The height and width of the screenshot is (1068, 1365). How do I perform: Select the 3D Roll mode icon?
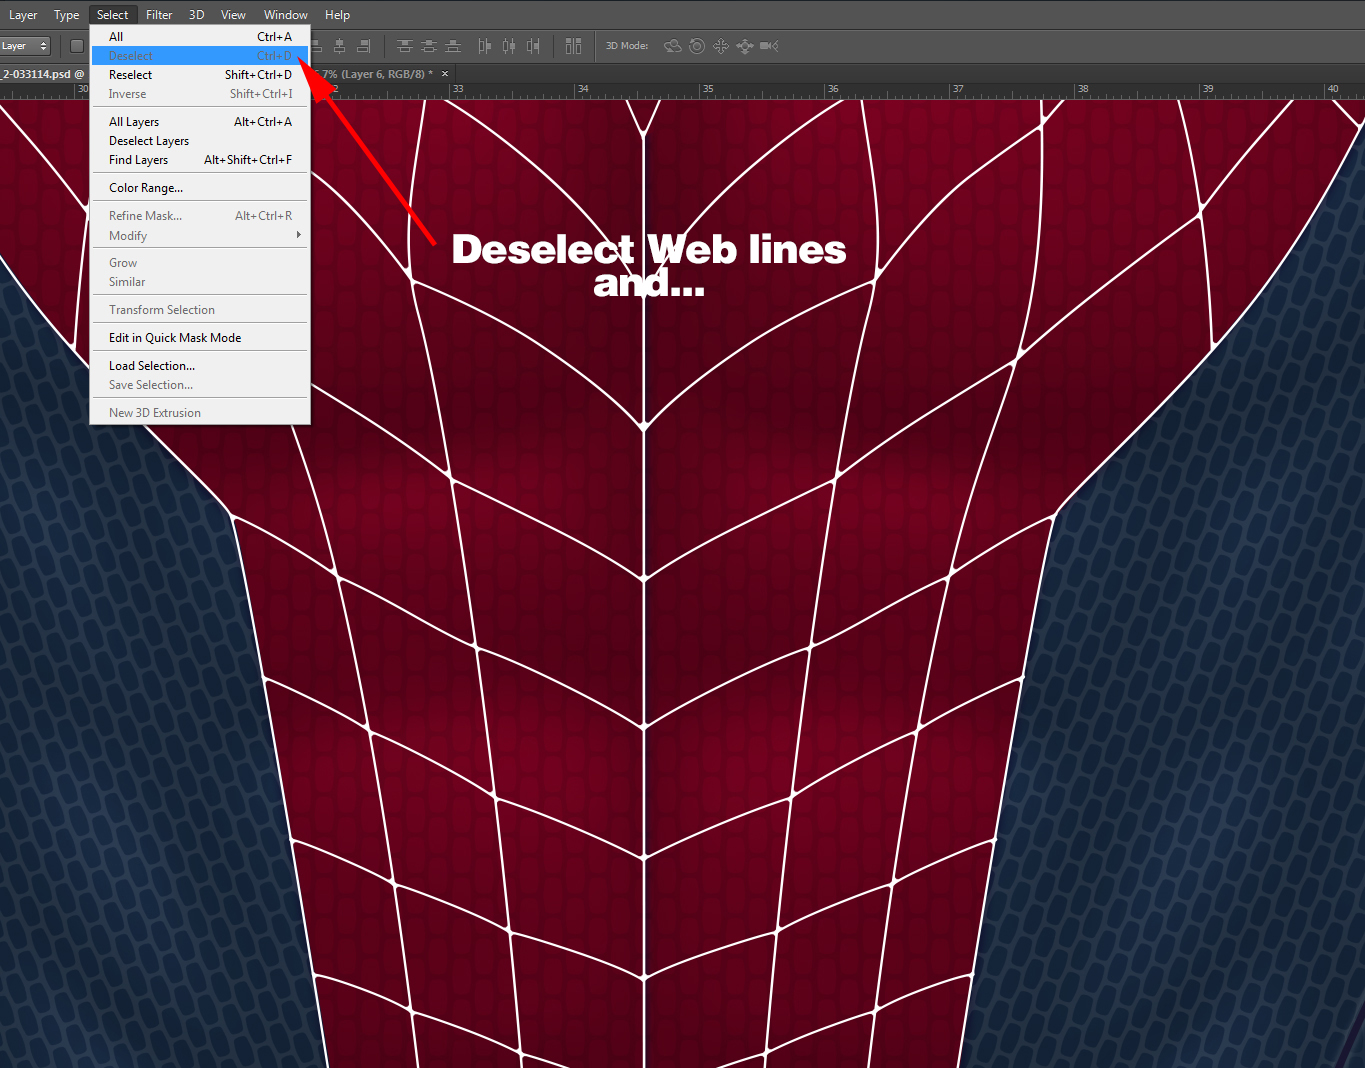tap(697, 46)
